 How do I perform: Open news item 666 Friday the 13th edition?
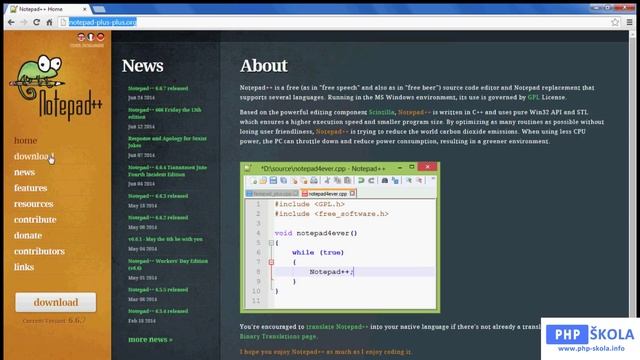(x=164, y=113)
